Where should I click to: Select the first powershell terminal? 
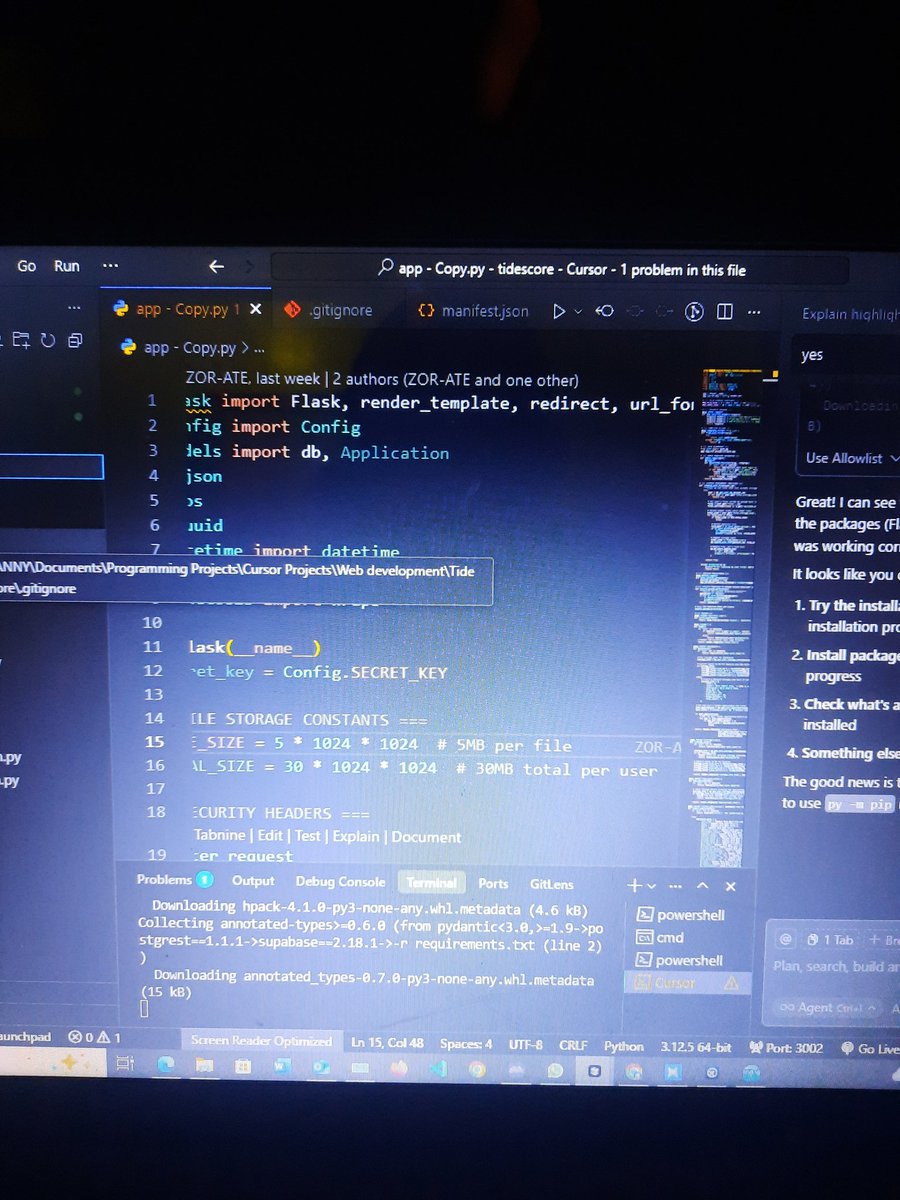[x=681, y=914]
